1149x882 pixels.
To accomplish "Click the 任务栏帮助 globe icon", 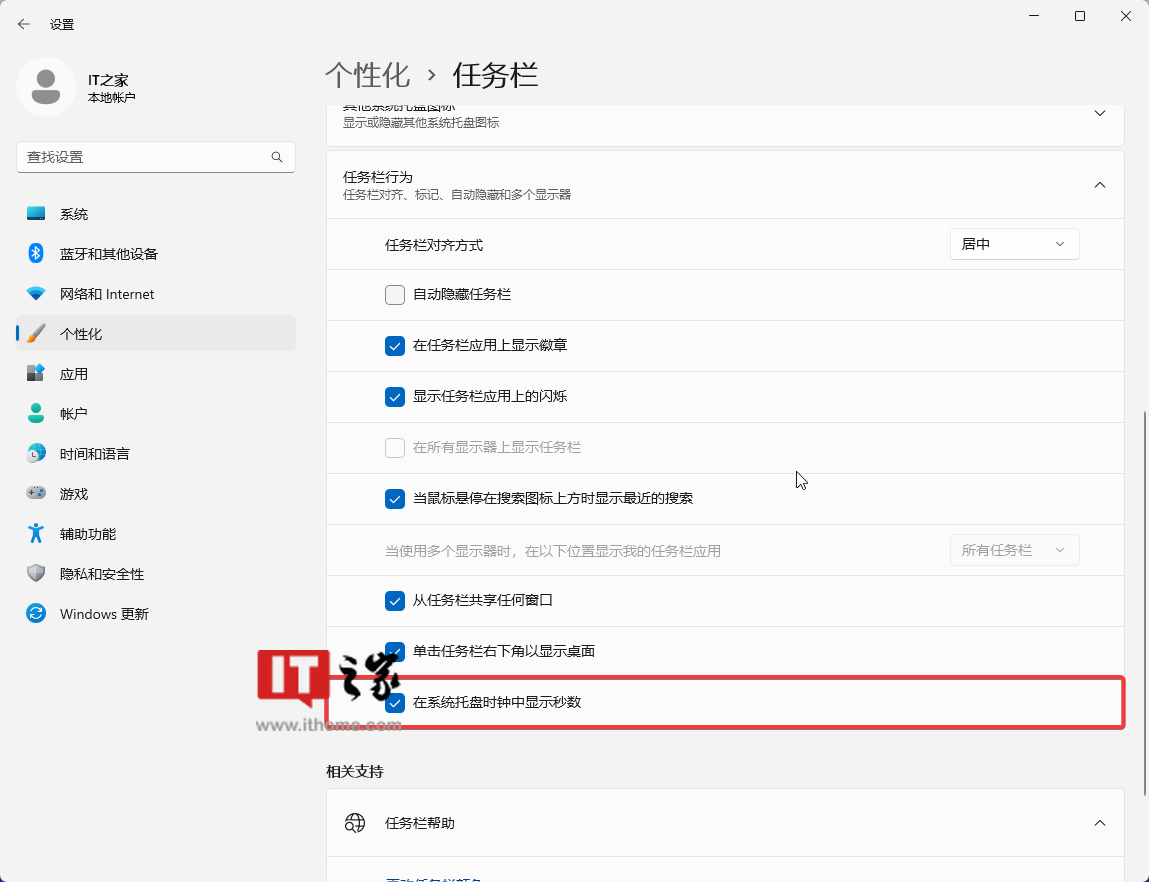I will tap(355, 823).
